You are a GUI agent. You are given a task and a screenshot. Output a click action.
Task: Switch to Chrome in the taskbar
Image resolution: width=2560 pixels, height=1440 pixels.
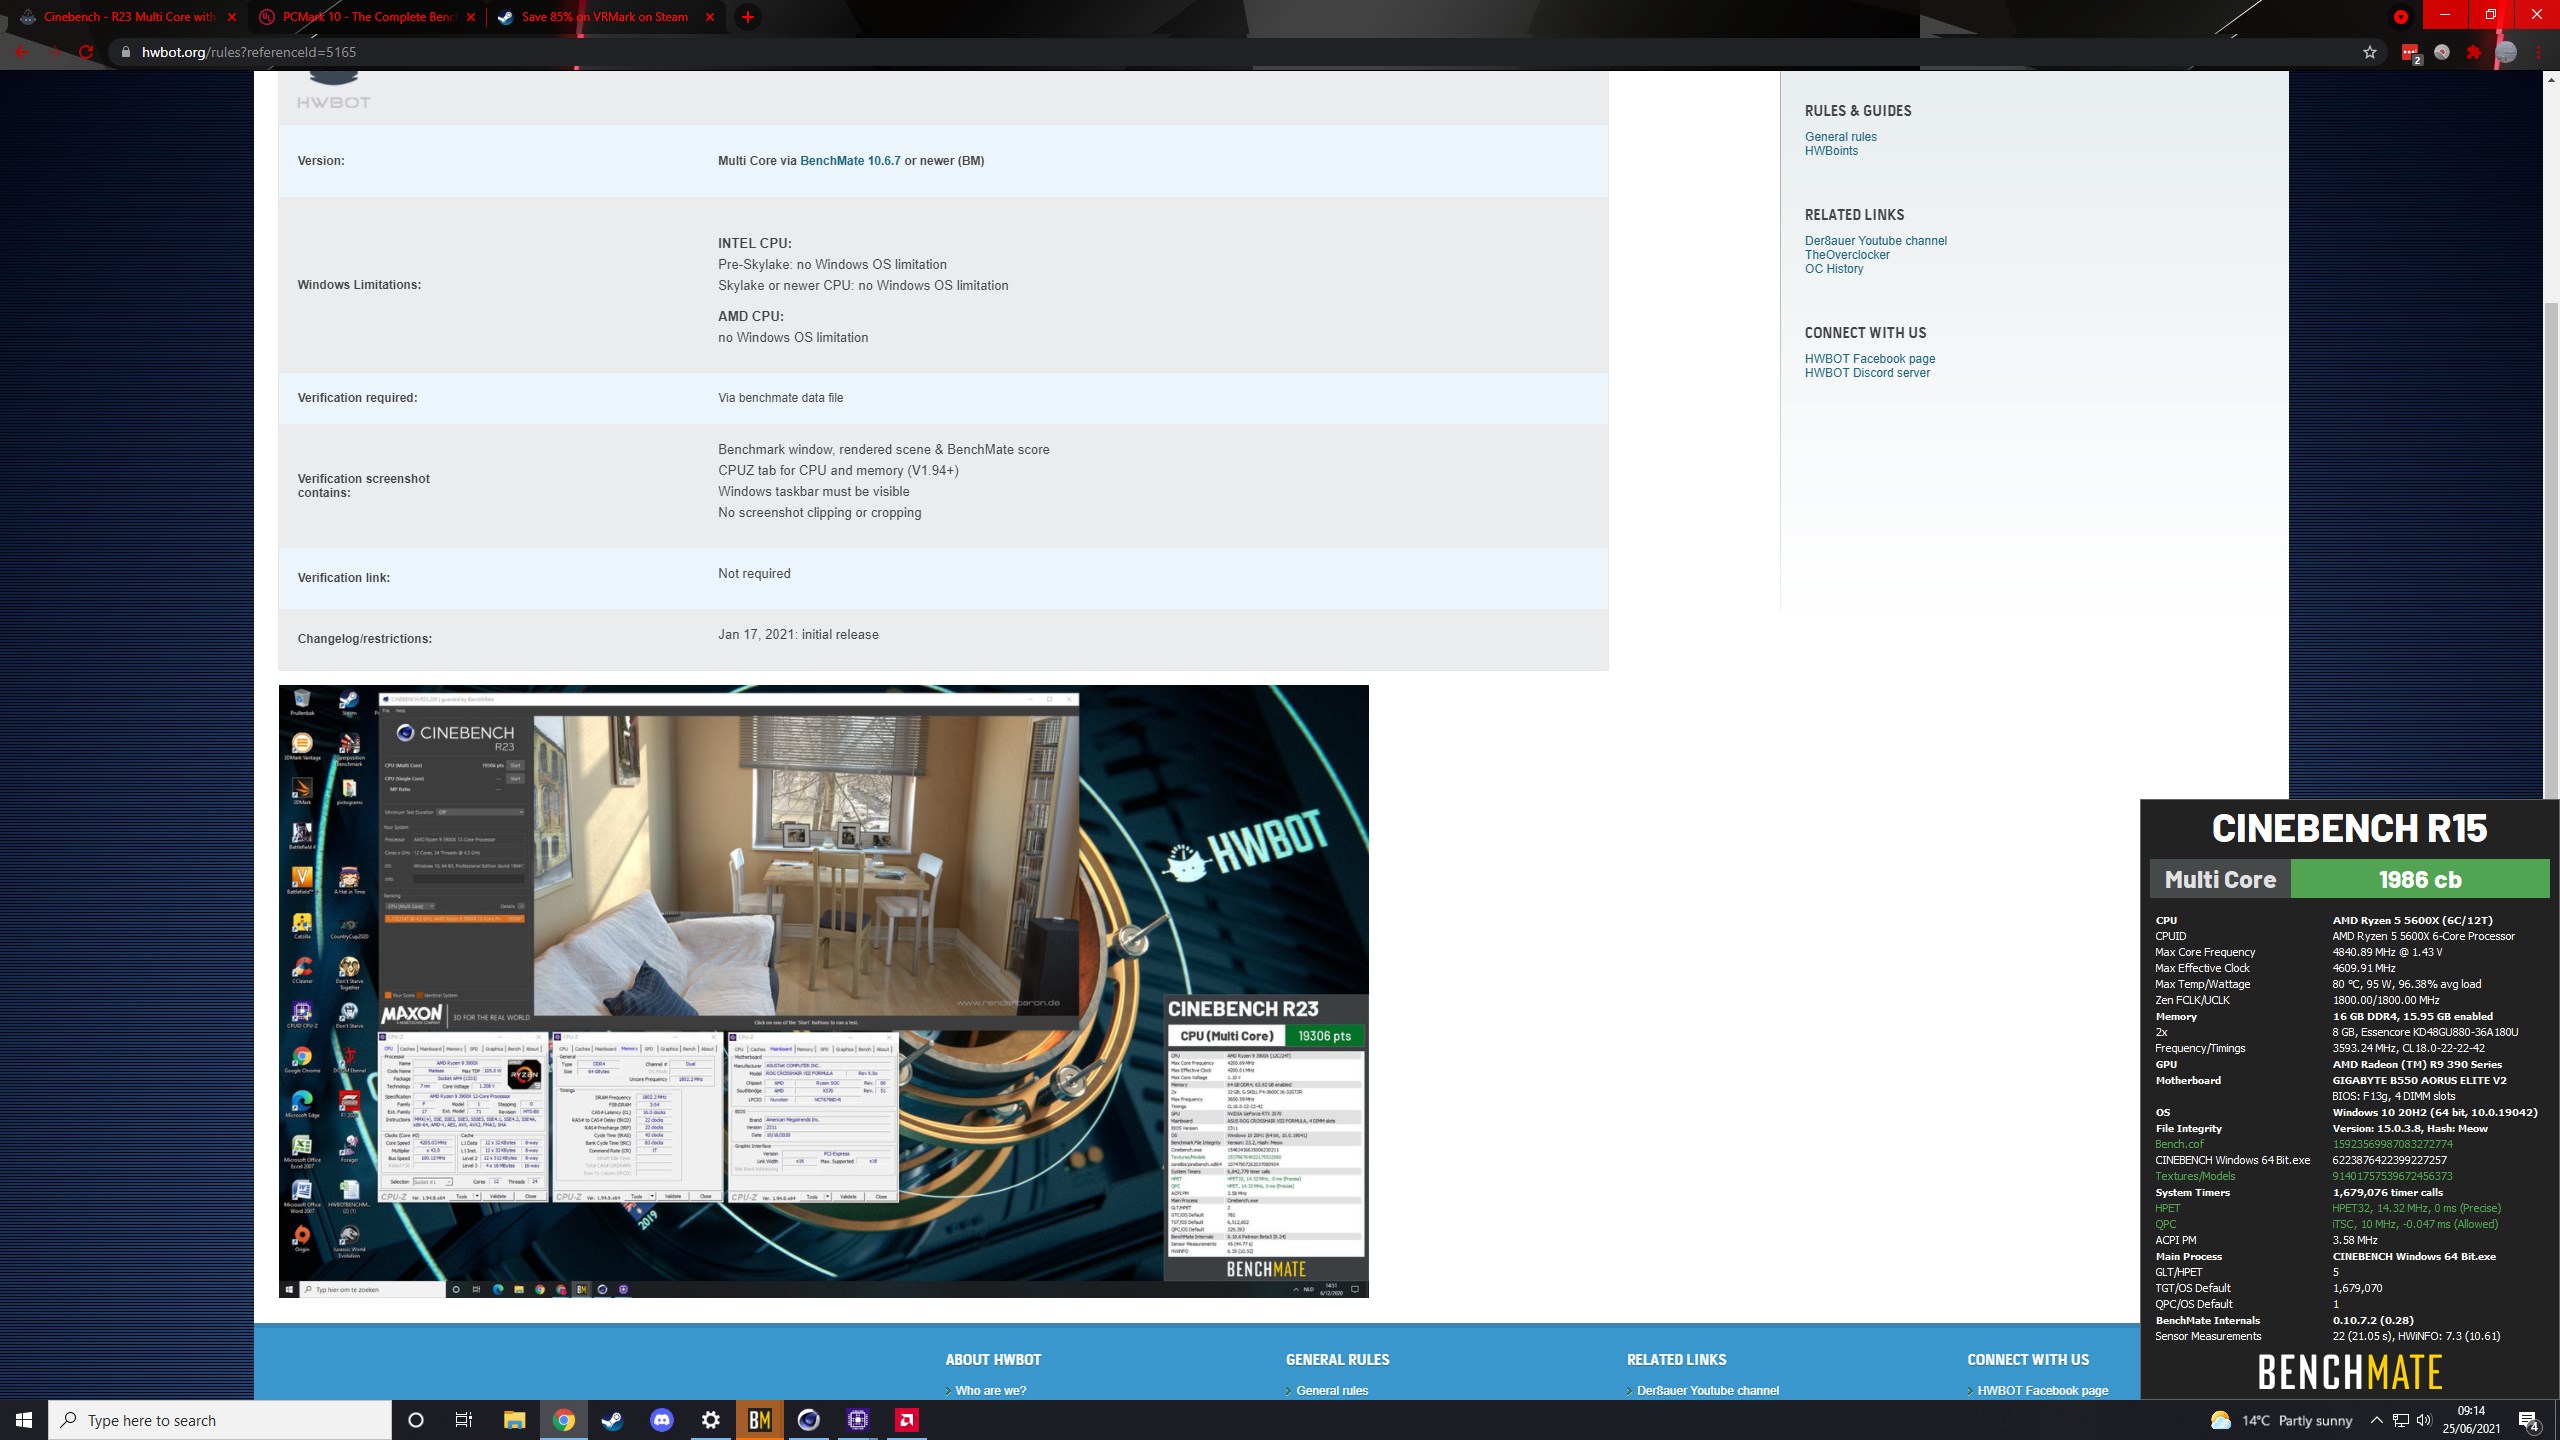point(563,1420)
